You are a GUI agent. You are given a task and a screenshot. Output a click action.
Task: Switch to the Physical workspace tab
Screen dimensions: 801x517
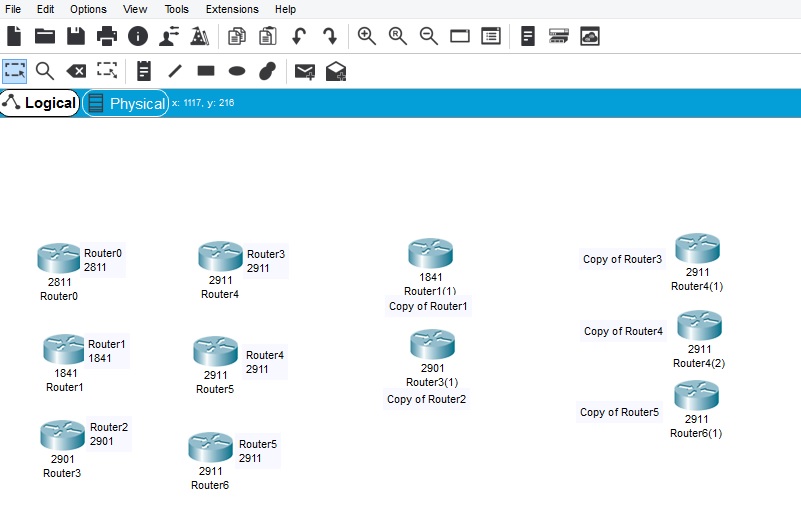[126, 103]
